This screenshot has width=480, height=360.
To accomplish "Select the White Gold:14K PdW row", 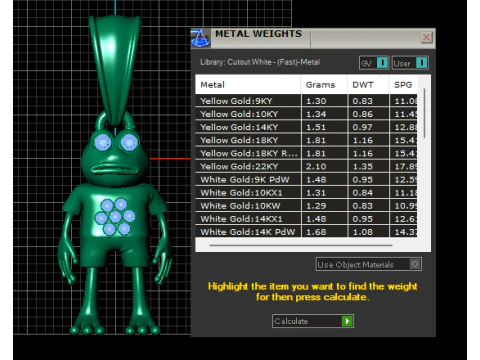I will pyautogui.click(x=306, y=232).
